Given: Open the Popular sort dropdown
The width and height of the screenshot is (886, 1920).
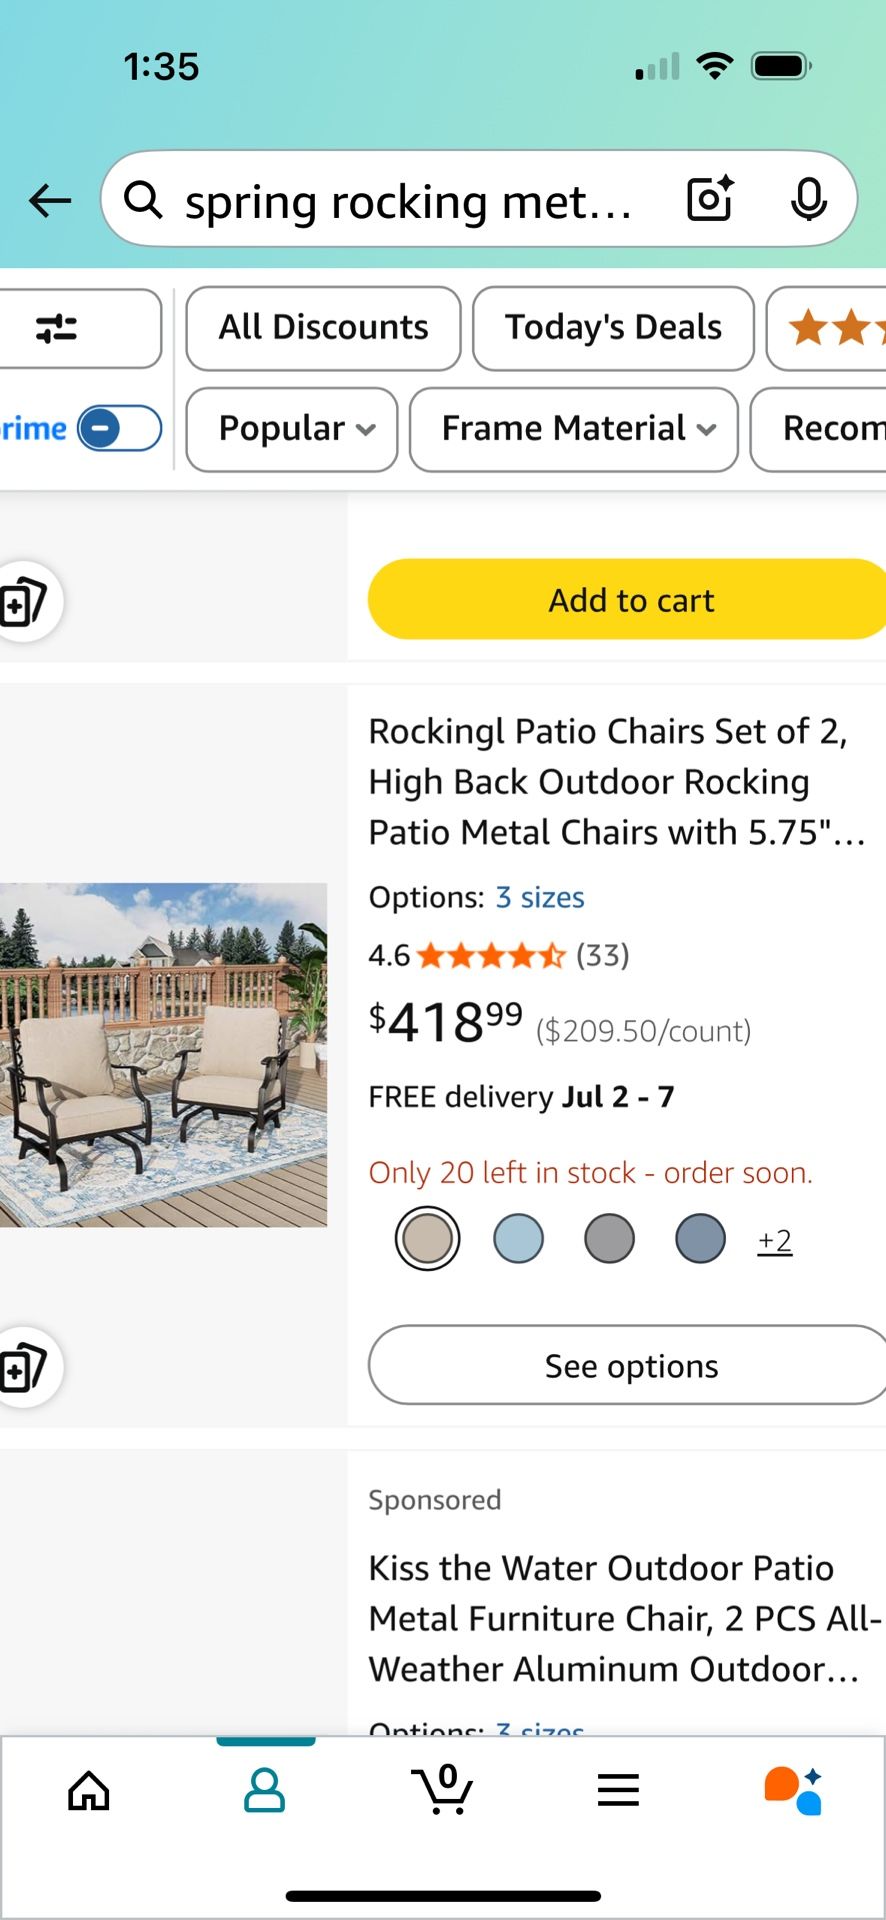Looking at the screenshot, I should pyautogui.click(x=291, y=429).
